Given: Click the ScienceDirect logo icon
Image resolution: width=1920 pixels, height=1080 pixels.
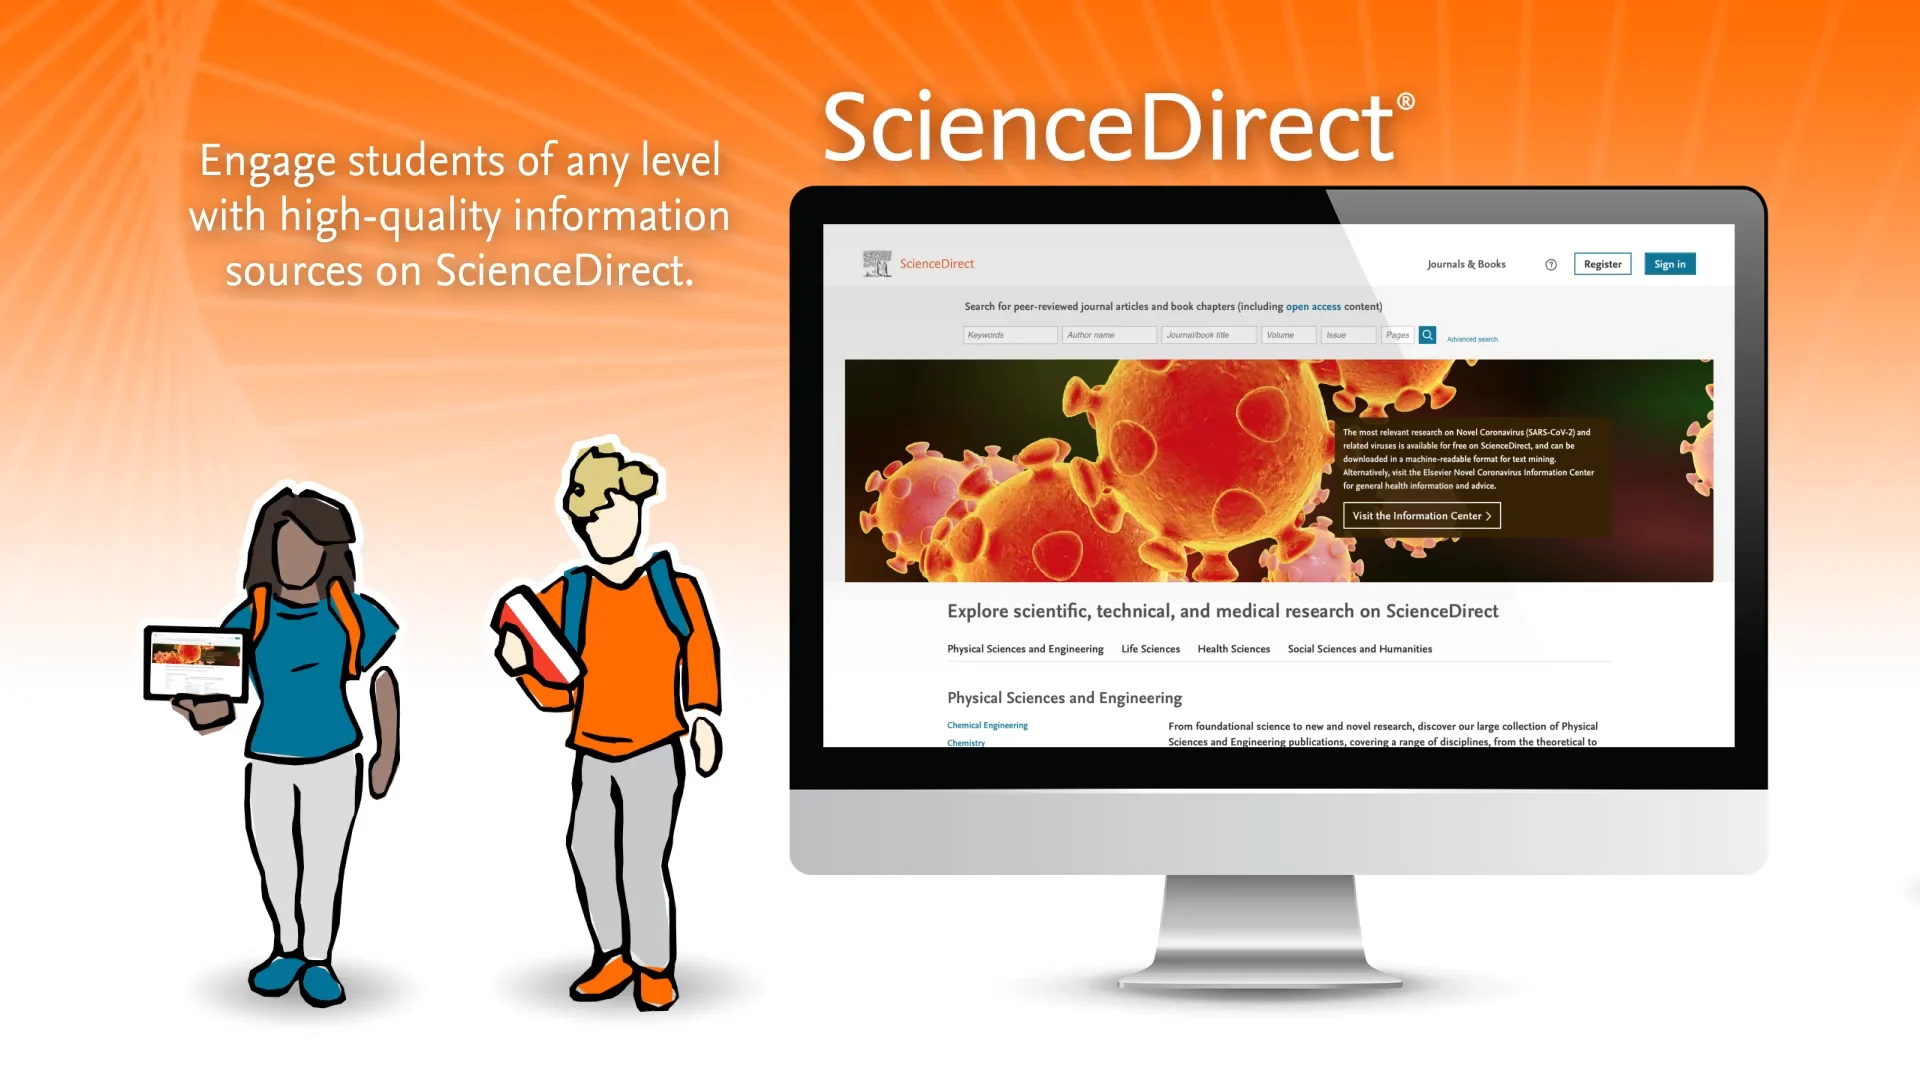Looking at the screenshot, I should [x=874, y=262].
